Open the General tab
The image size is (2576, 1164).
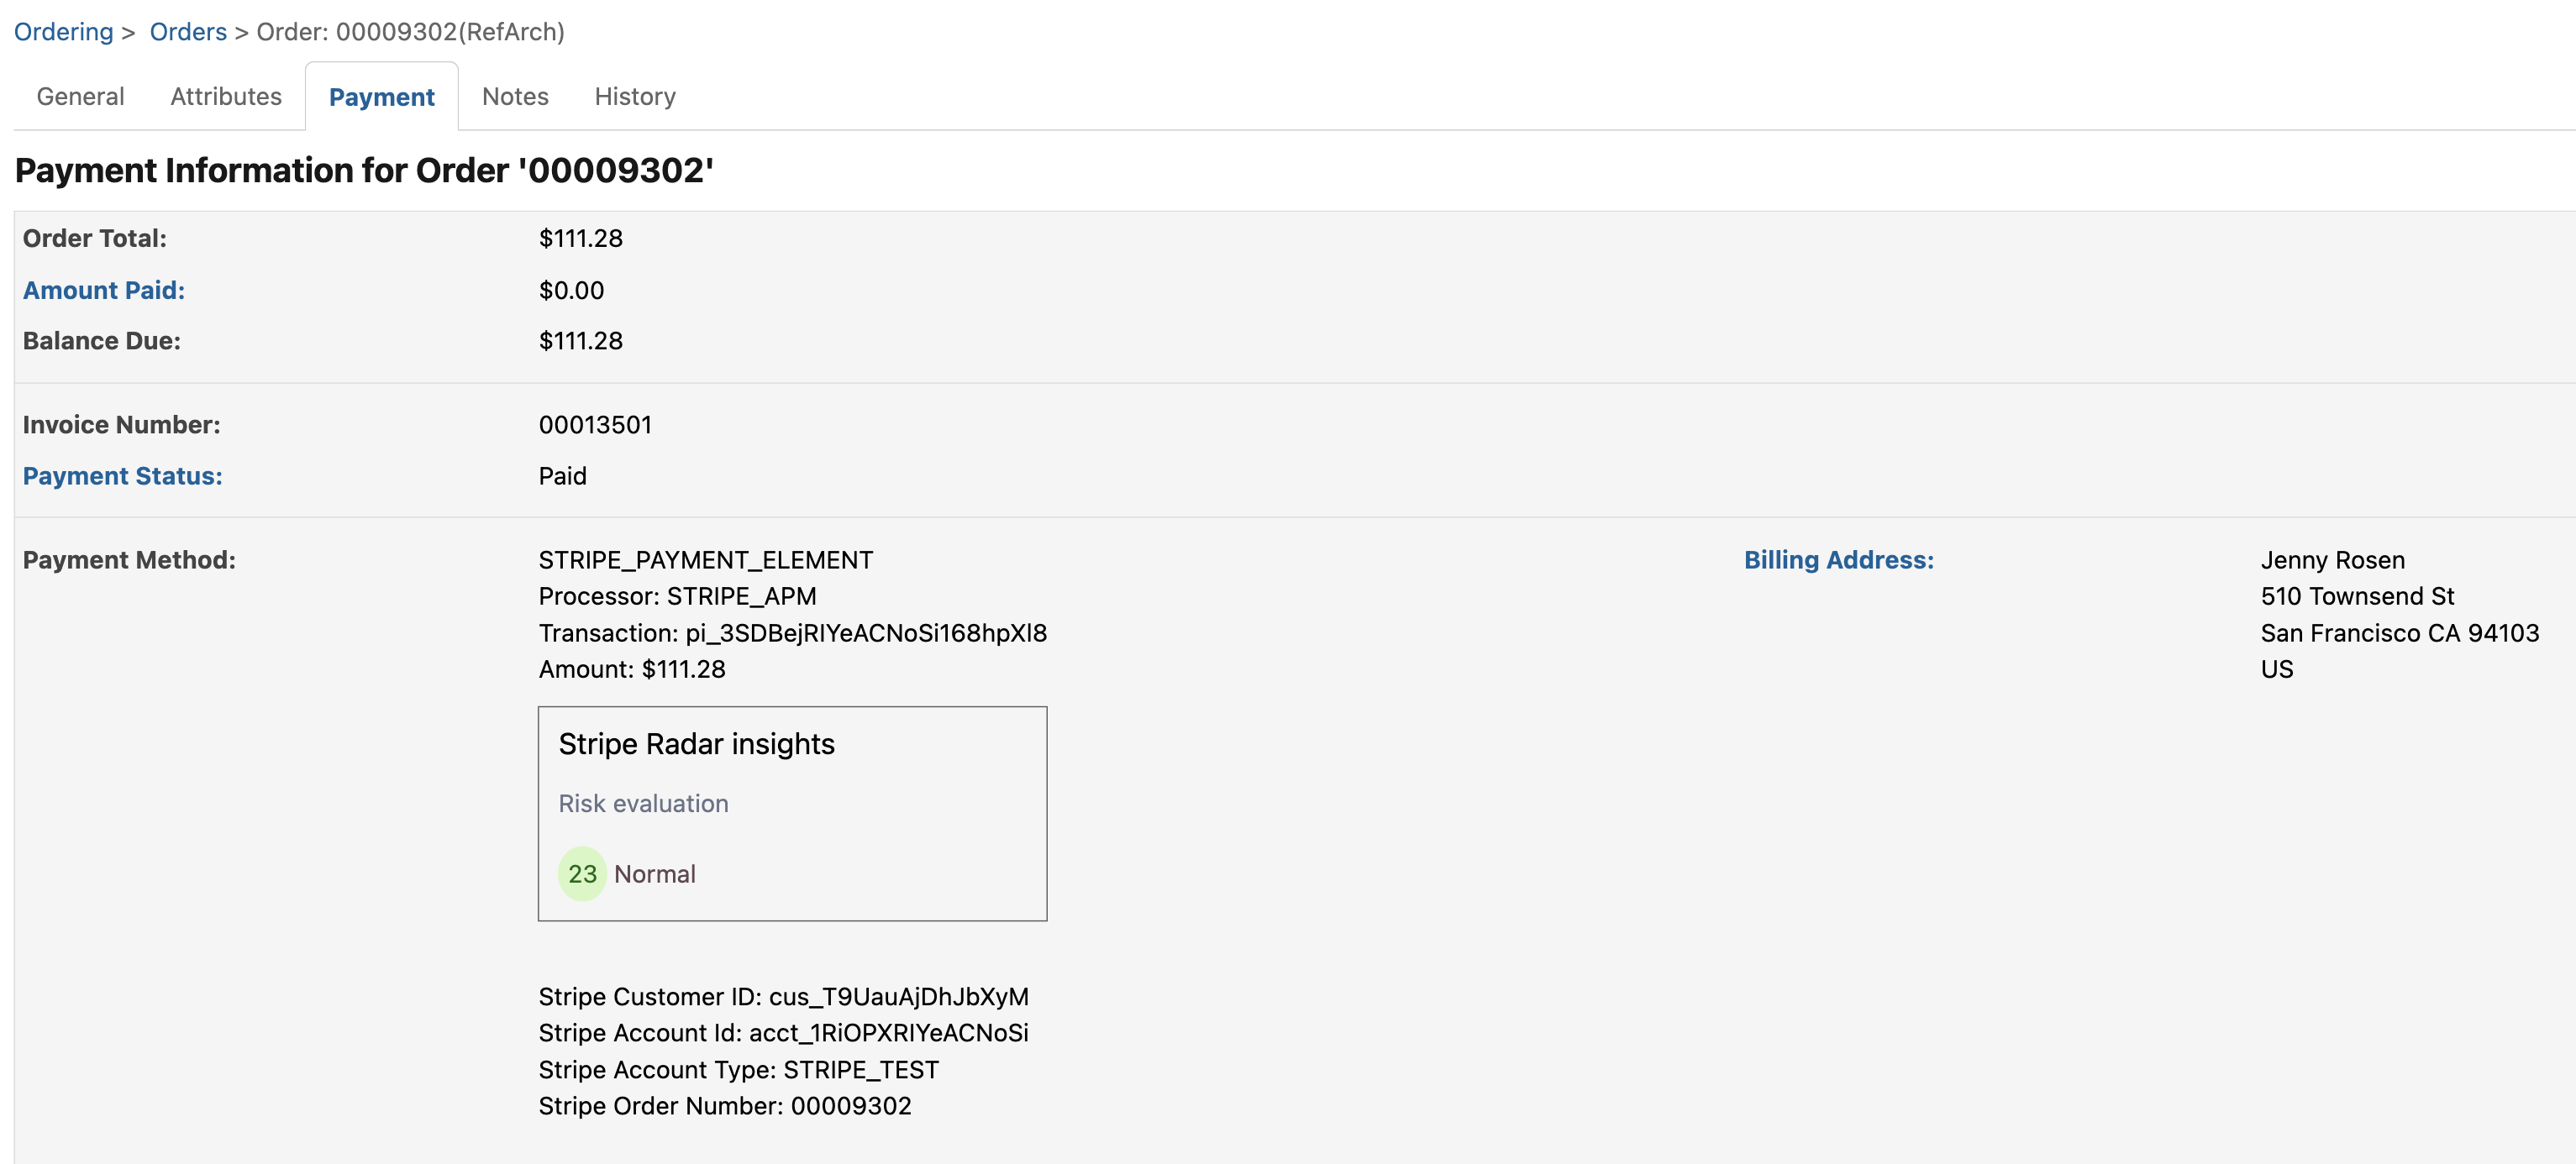click(x=80, y=97)
